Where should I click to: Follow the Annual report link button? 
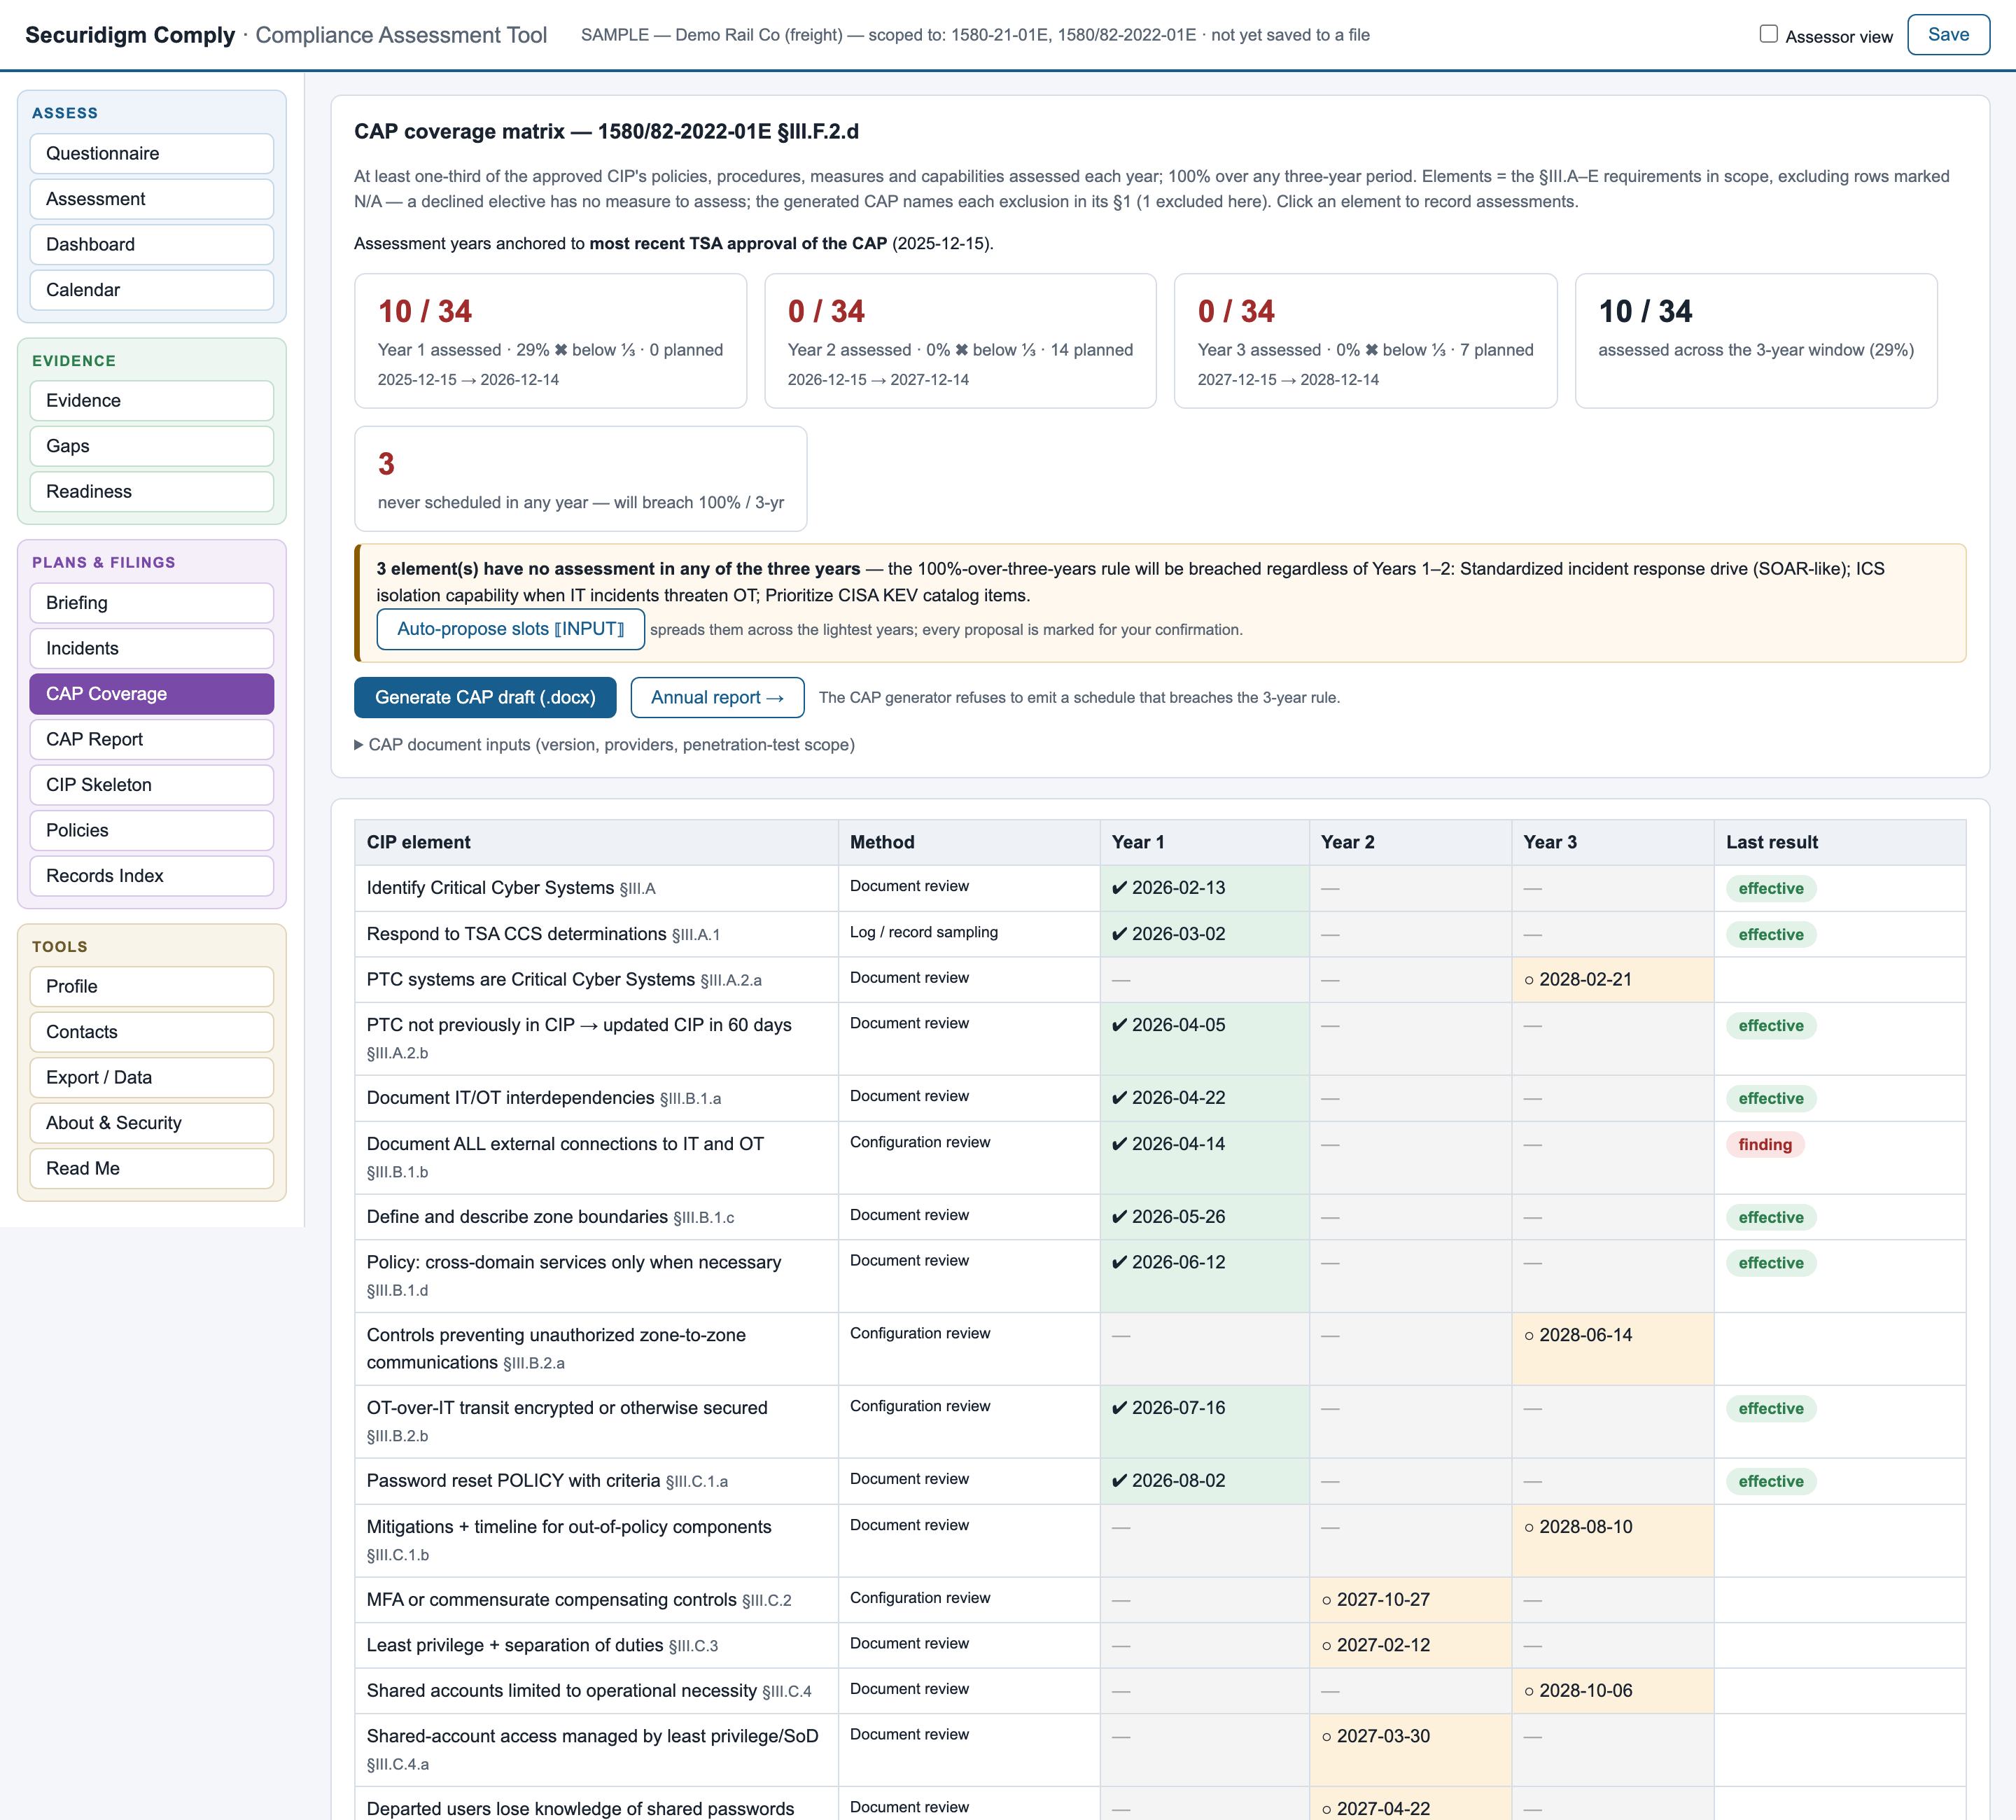(x=717, y=698)
